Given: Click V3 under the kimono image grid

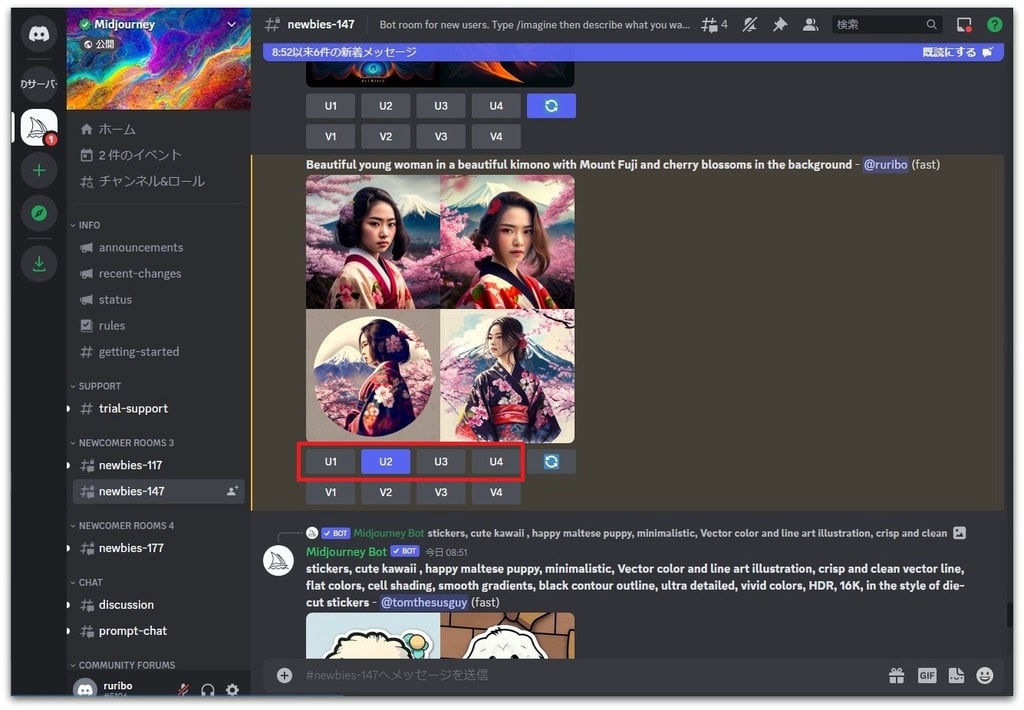Looking at the screenshot, I should tap(441, 492).
